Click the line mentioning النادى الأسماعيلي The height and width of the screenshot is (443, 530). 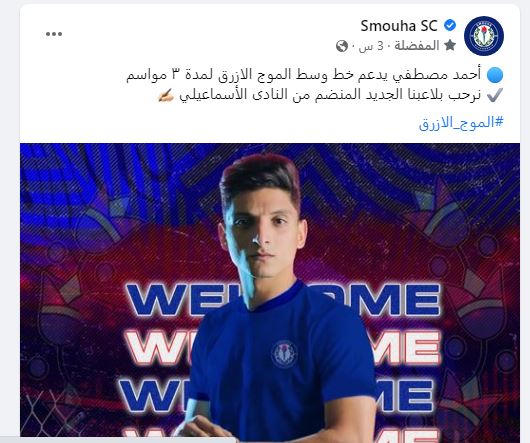tap(330, 95)
